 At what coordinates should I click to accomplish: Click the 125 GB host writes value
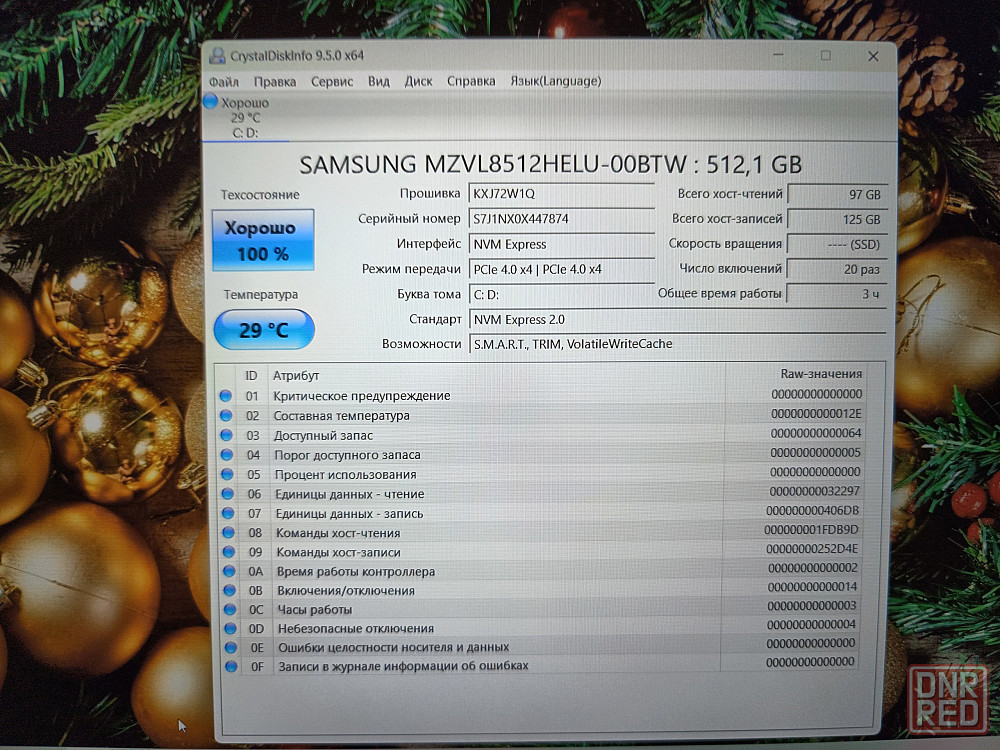pyautogui.click(x=837, y=219)
